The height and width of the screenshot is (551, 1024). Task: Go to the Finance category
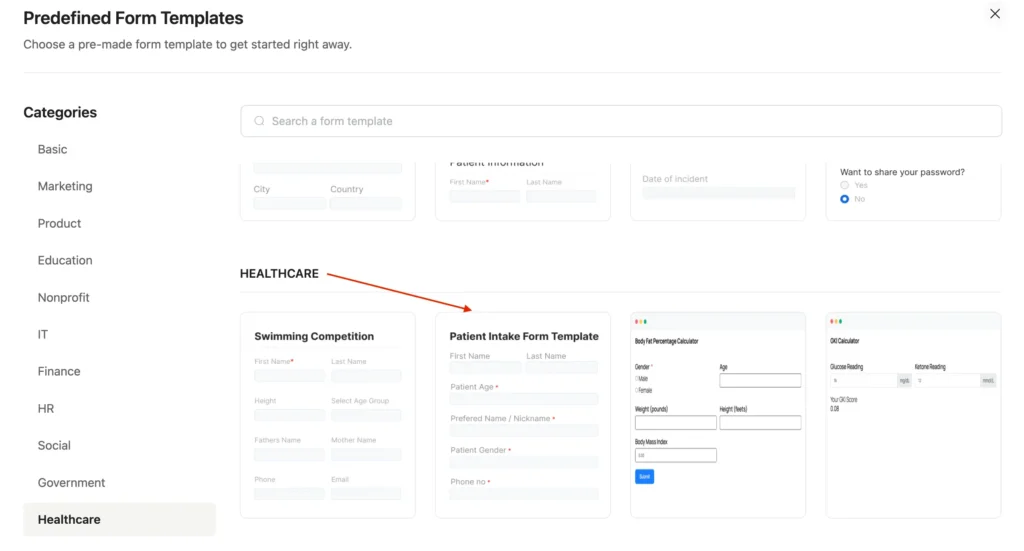[x=59, y=371]
